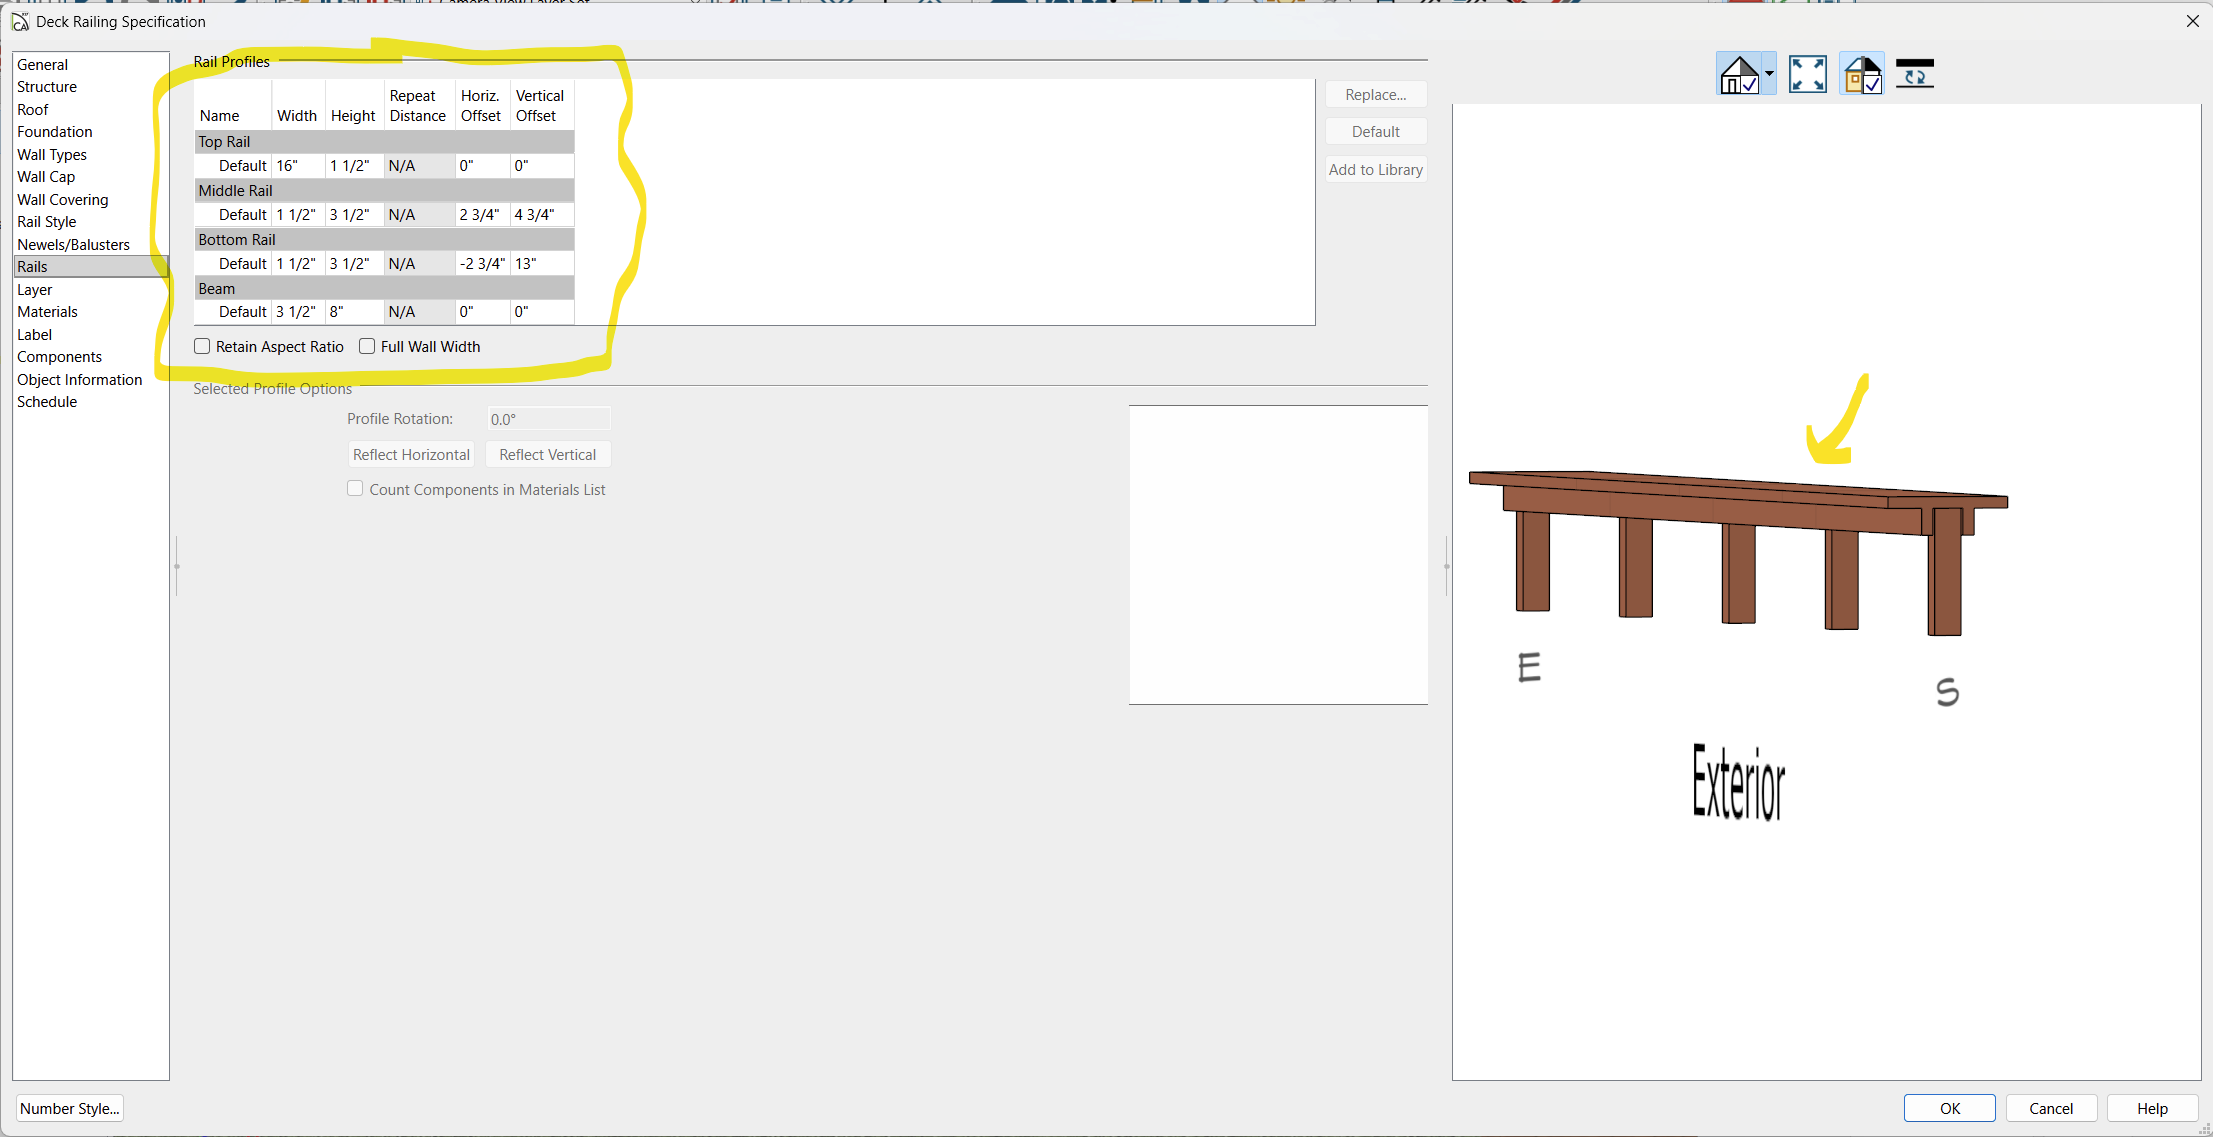
Task: Open the rendering view dropdown arrow
Action: [x=1769, y=75]
